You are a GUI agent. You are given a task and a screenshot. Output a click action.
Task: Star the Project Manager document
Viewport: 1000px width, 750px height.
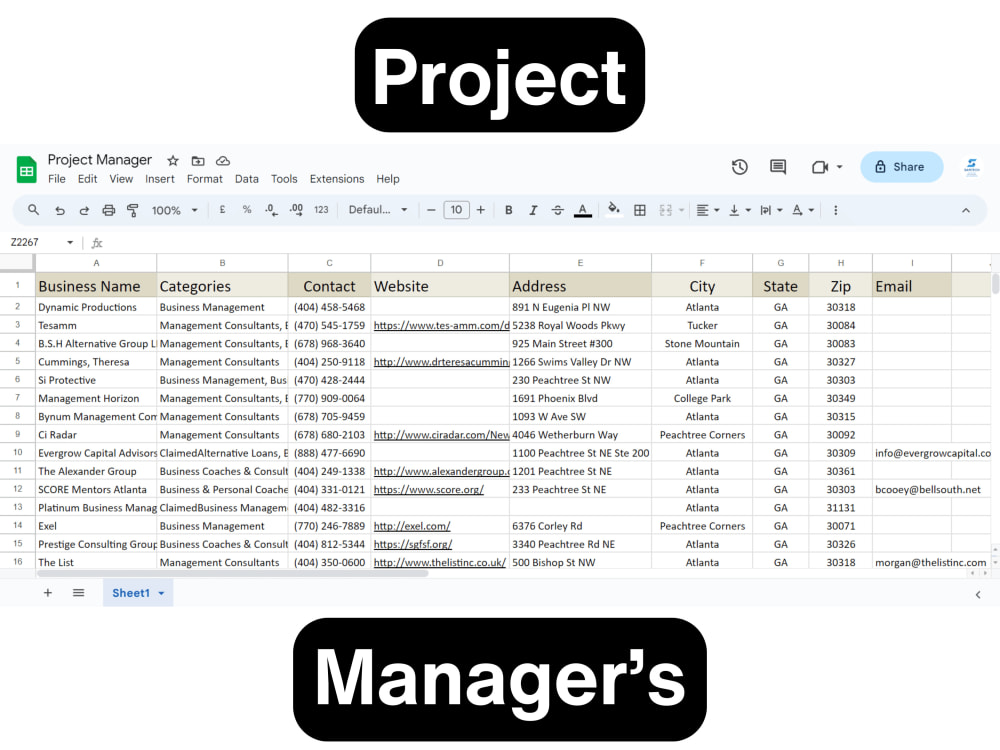[x=172, y=161]
